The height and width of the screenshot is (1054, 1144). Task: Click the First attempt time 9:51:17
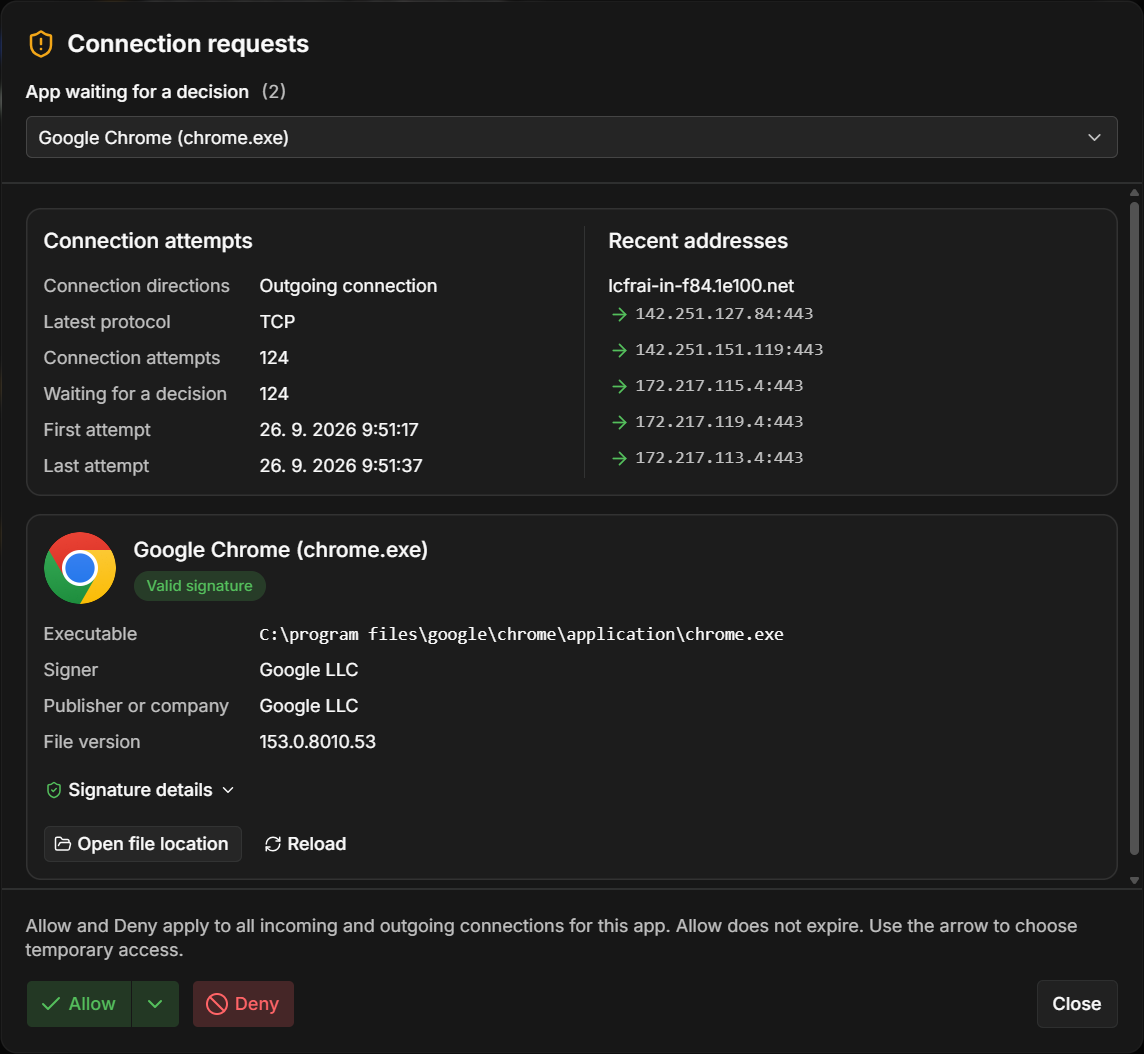pyautogui.click(x=389, y=430)
